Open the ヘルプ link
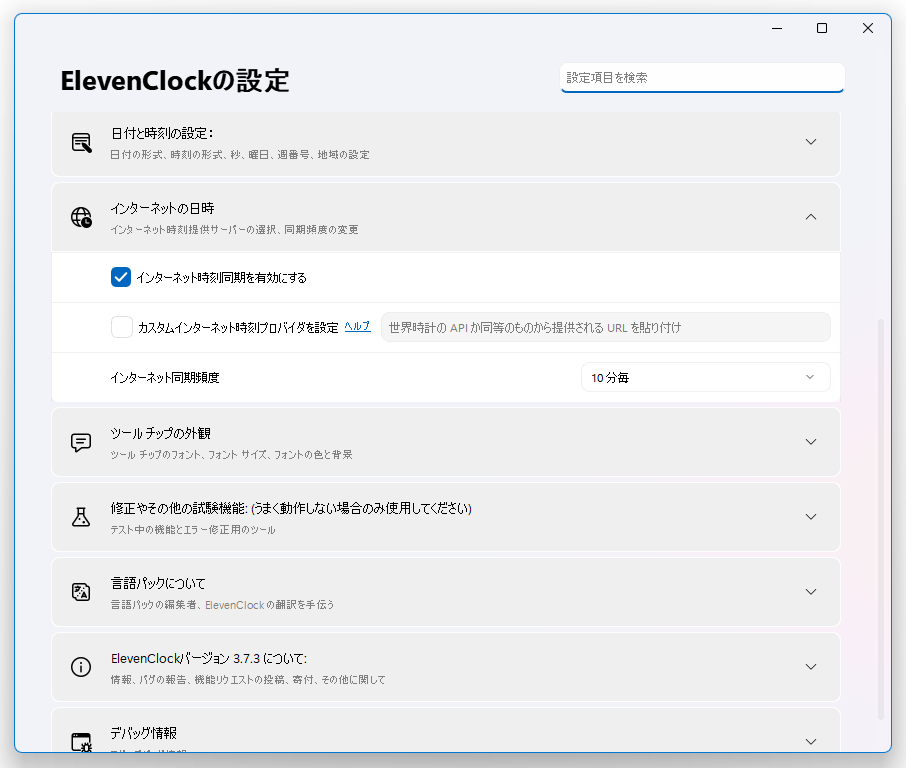This screenshot has width=906, height=768. point(357,327)
